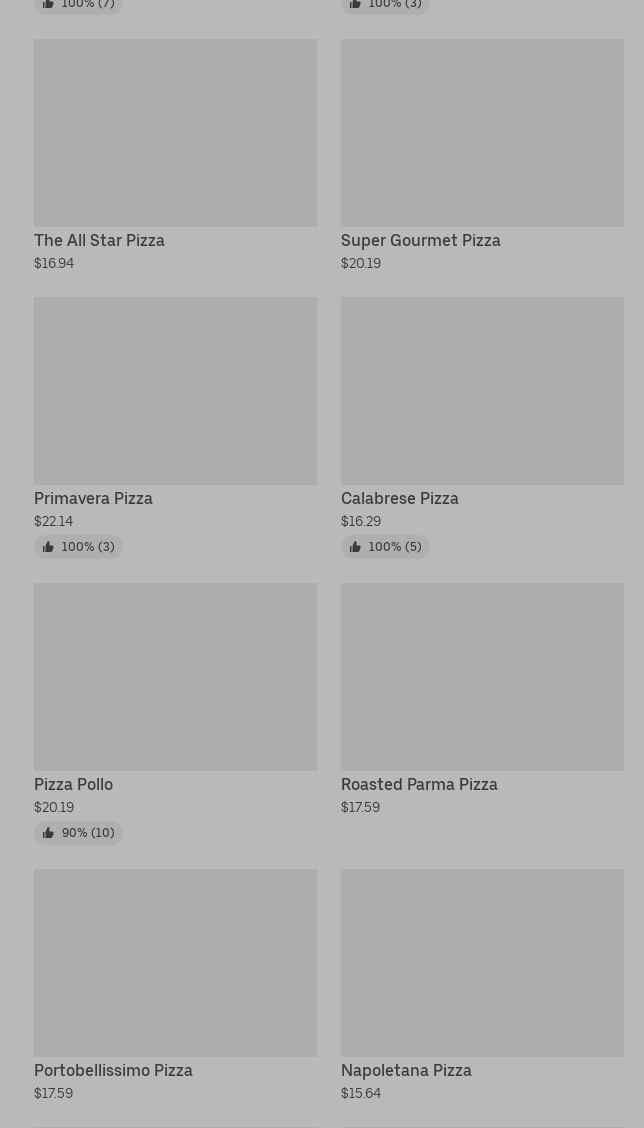Select the Super Gourmet Pizza name
The height and width of the screenshot is (1128, 644).
[420, 241]
